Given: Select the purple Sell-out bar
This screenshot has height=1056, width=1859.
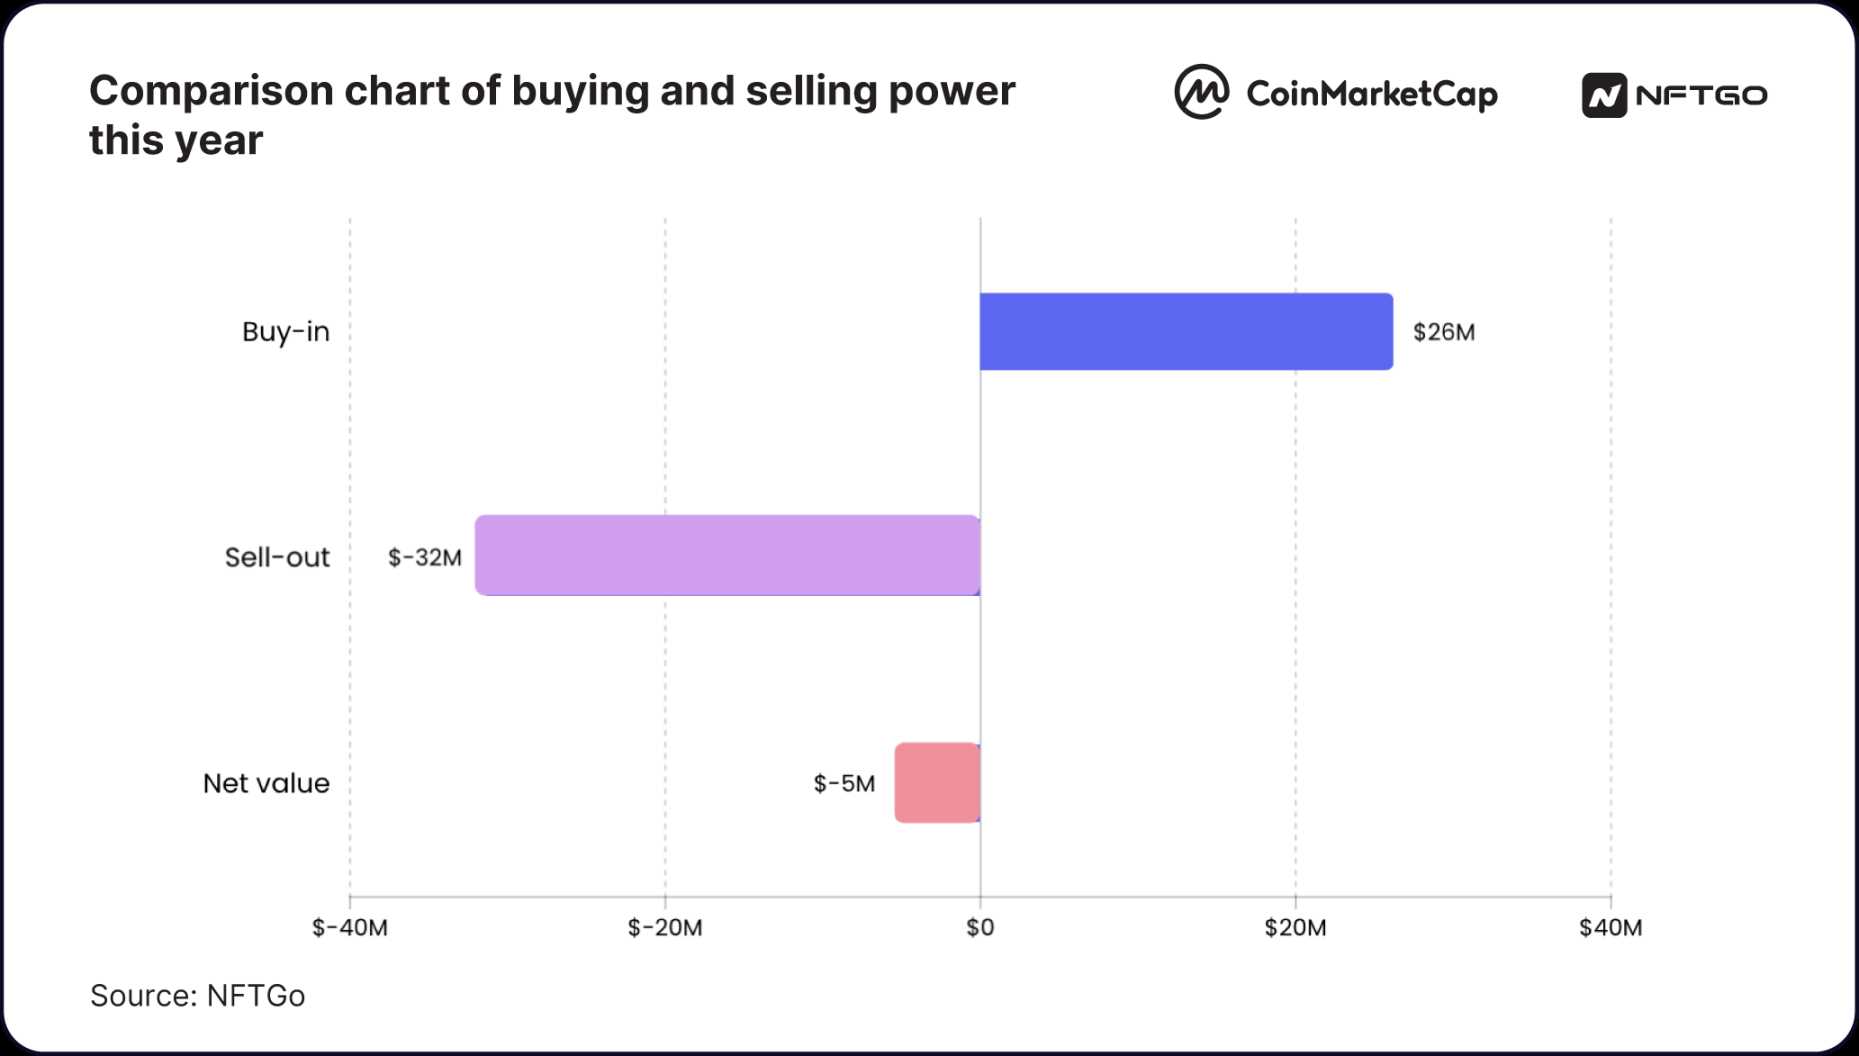Looking at the screenshot, I should click(x=727, y=556).
